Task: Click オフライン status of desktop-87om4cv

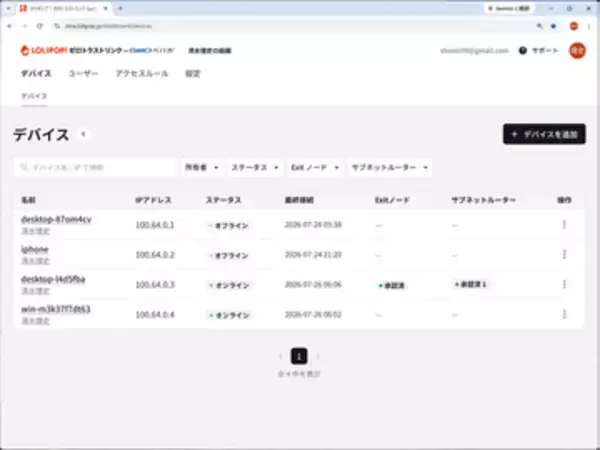Action: click(228, 226)
